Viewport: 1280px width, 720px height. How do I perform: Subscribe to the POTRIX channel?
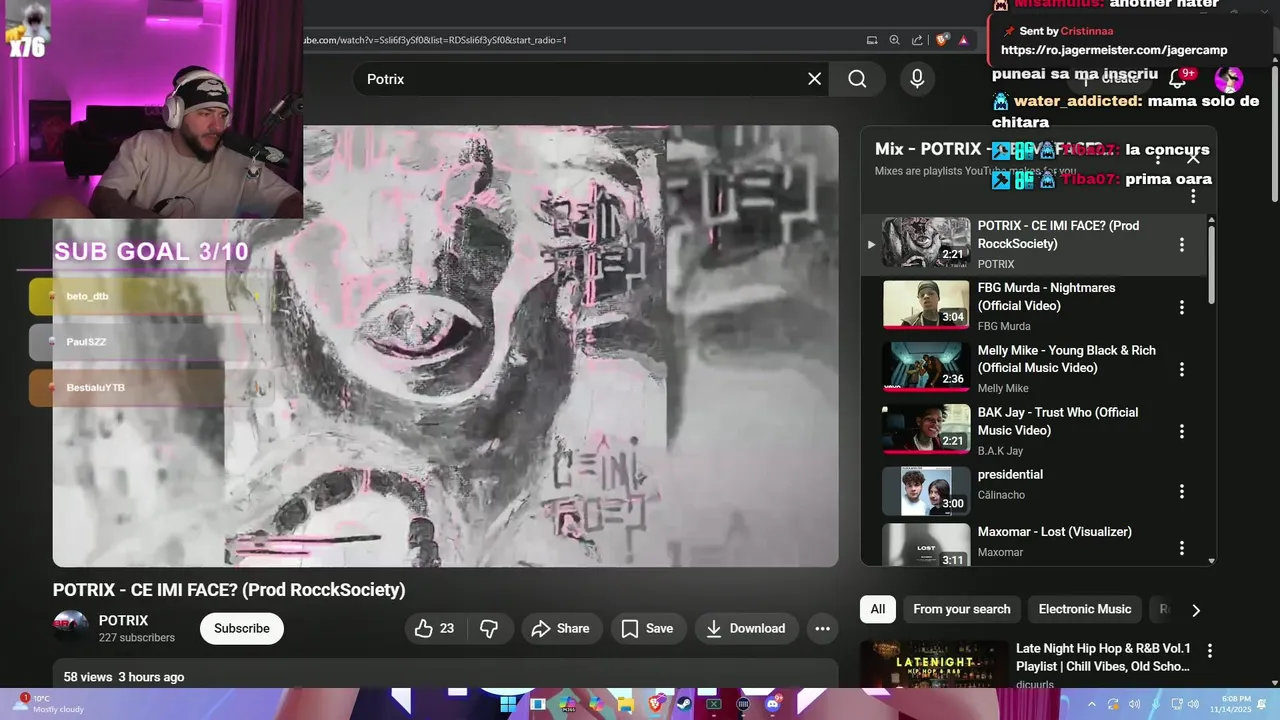[x=242, y=628]
